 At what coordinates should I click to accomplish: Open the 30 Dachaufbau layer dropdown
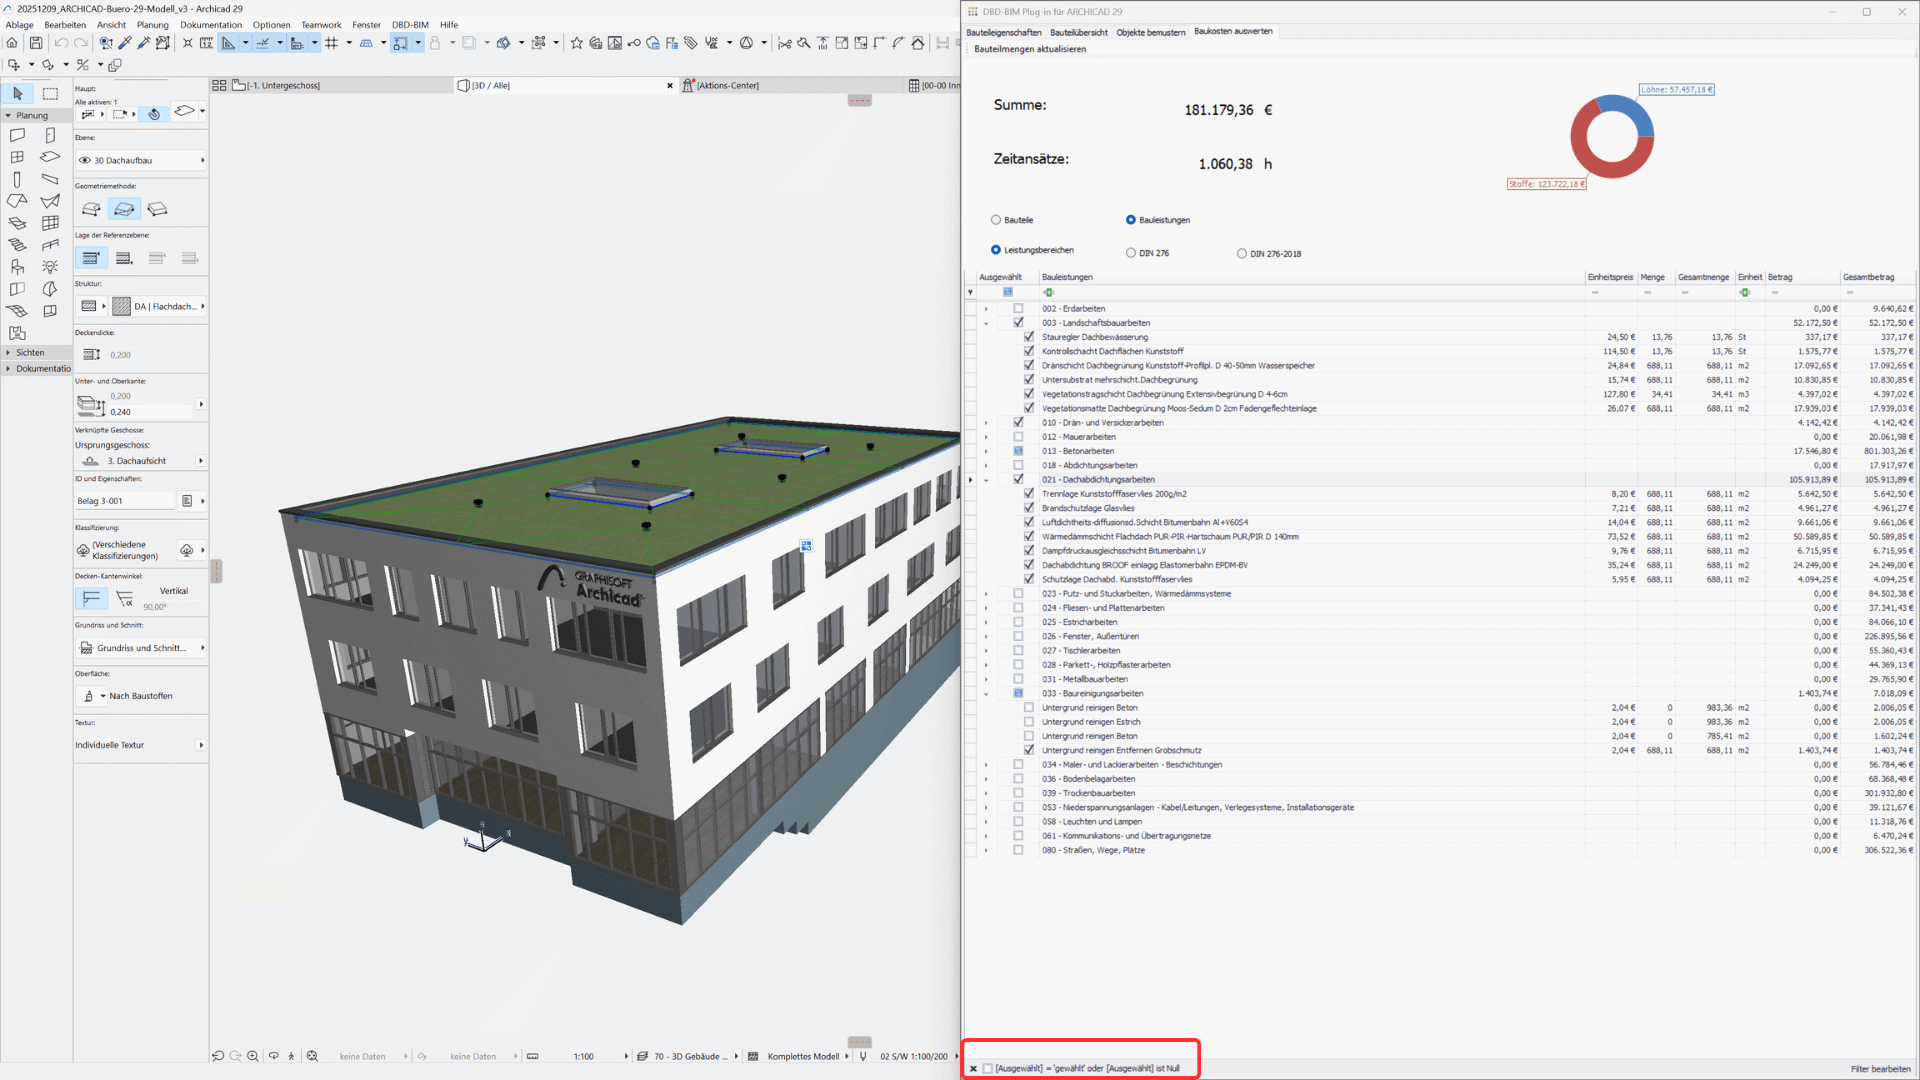(x=141, y=160)
